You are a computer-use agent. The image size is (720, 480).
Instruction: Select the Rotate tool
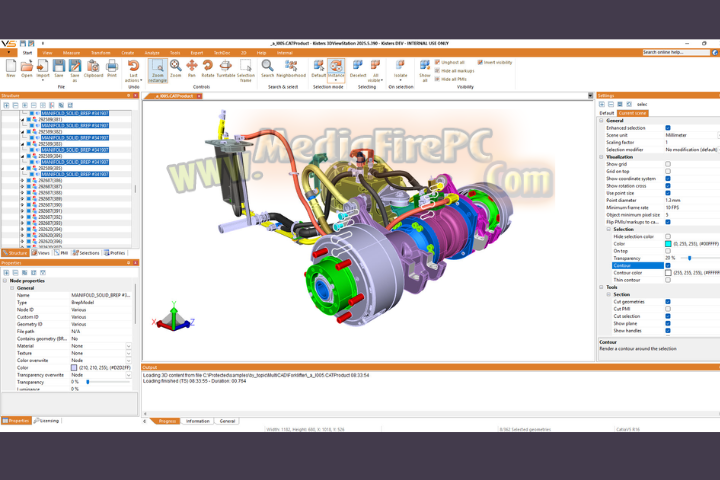click(x=208, y=66)
